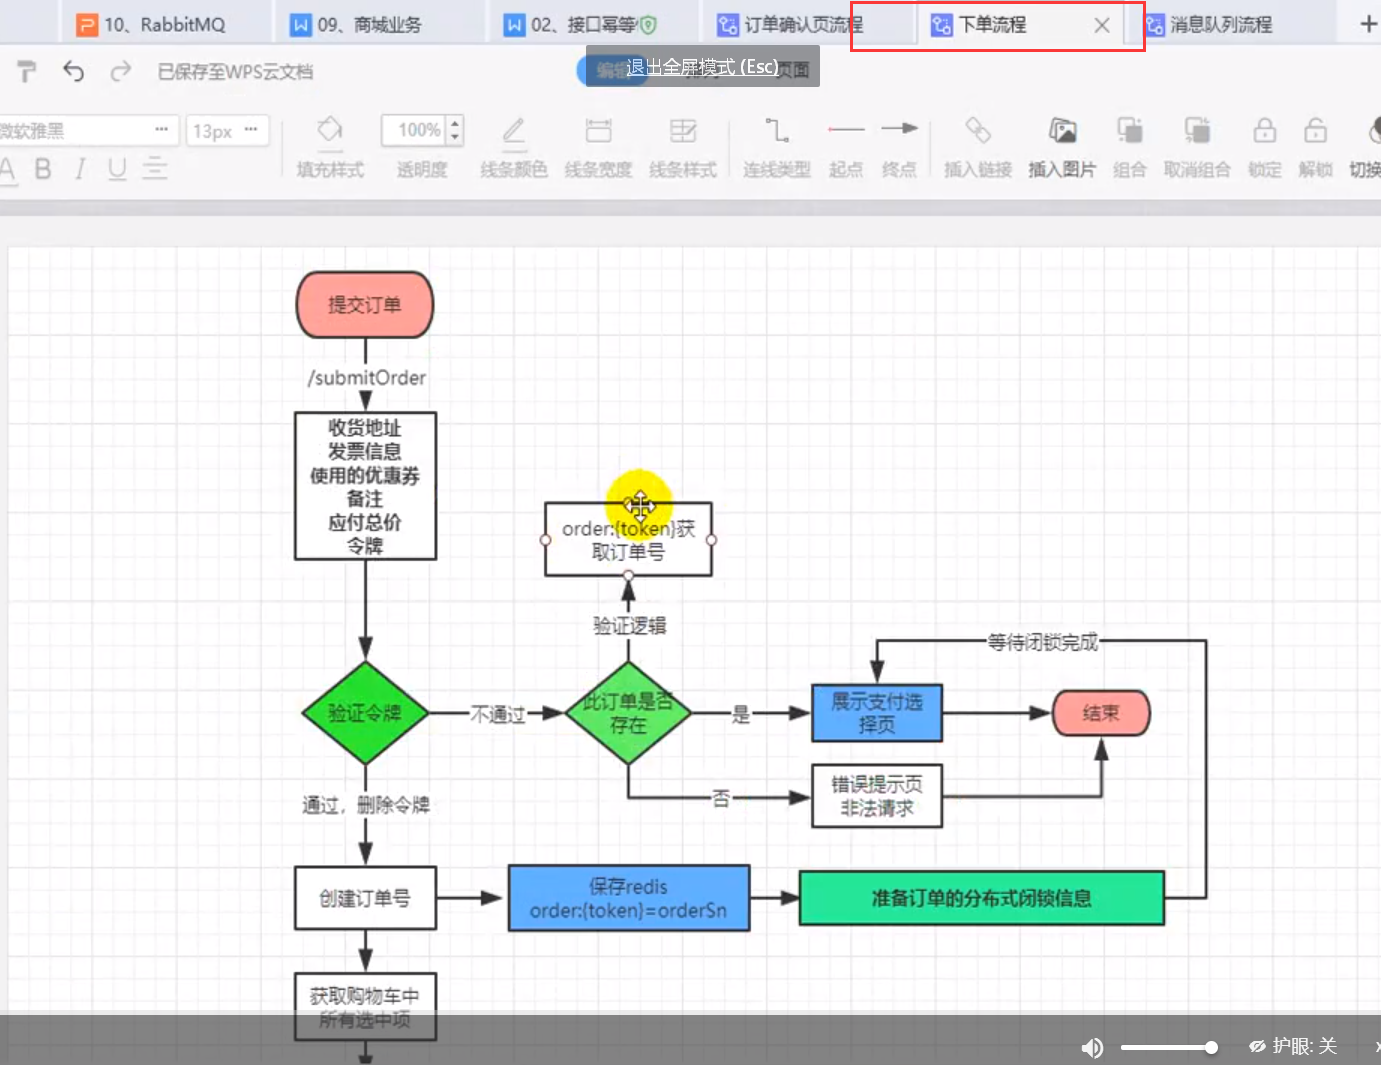
Task: Undo the last action
Action: (x=74, y=71)
